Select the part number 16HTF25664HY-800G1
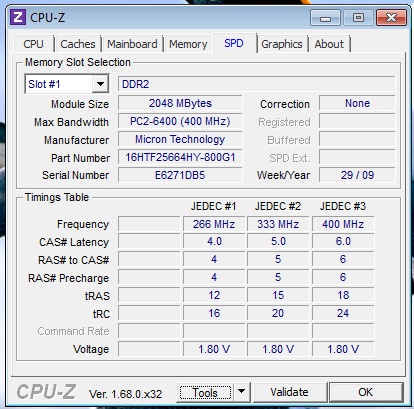This screenshot has width=414, height=409. click(180, 157)
